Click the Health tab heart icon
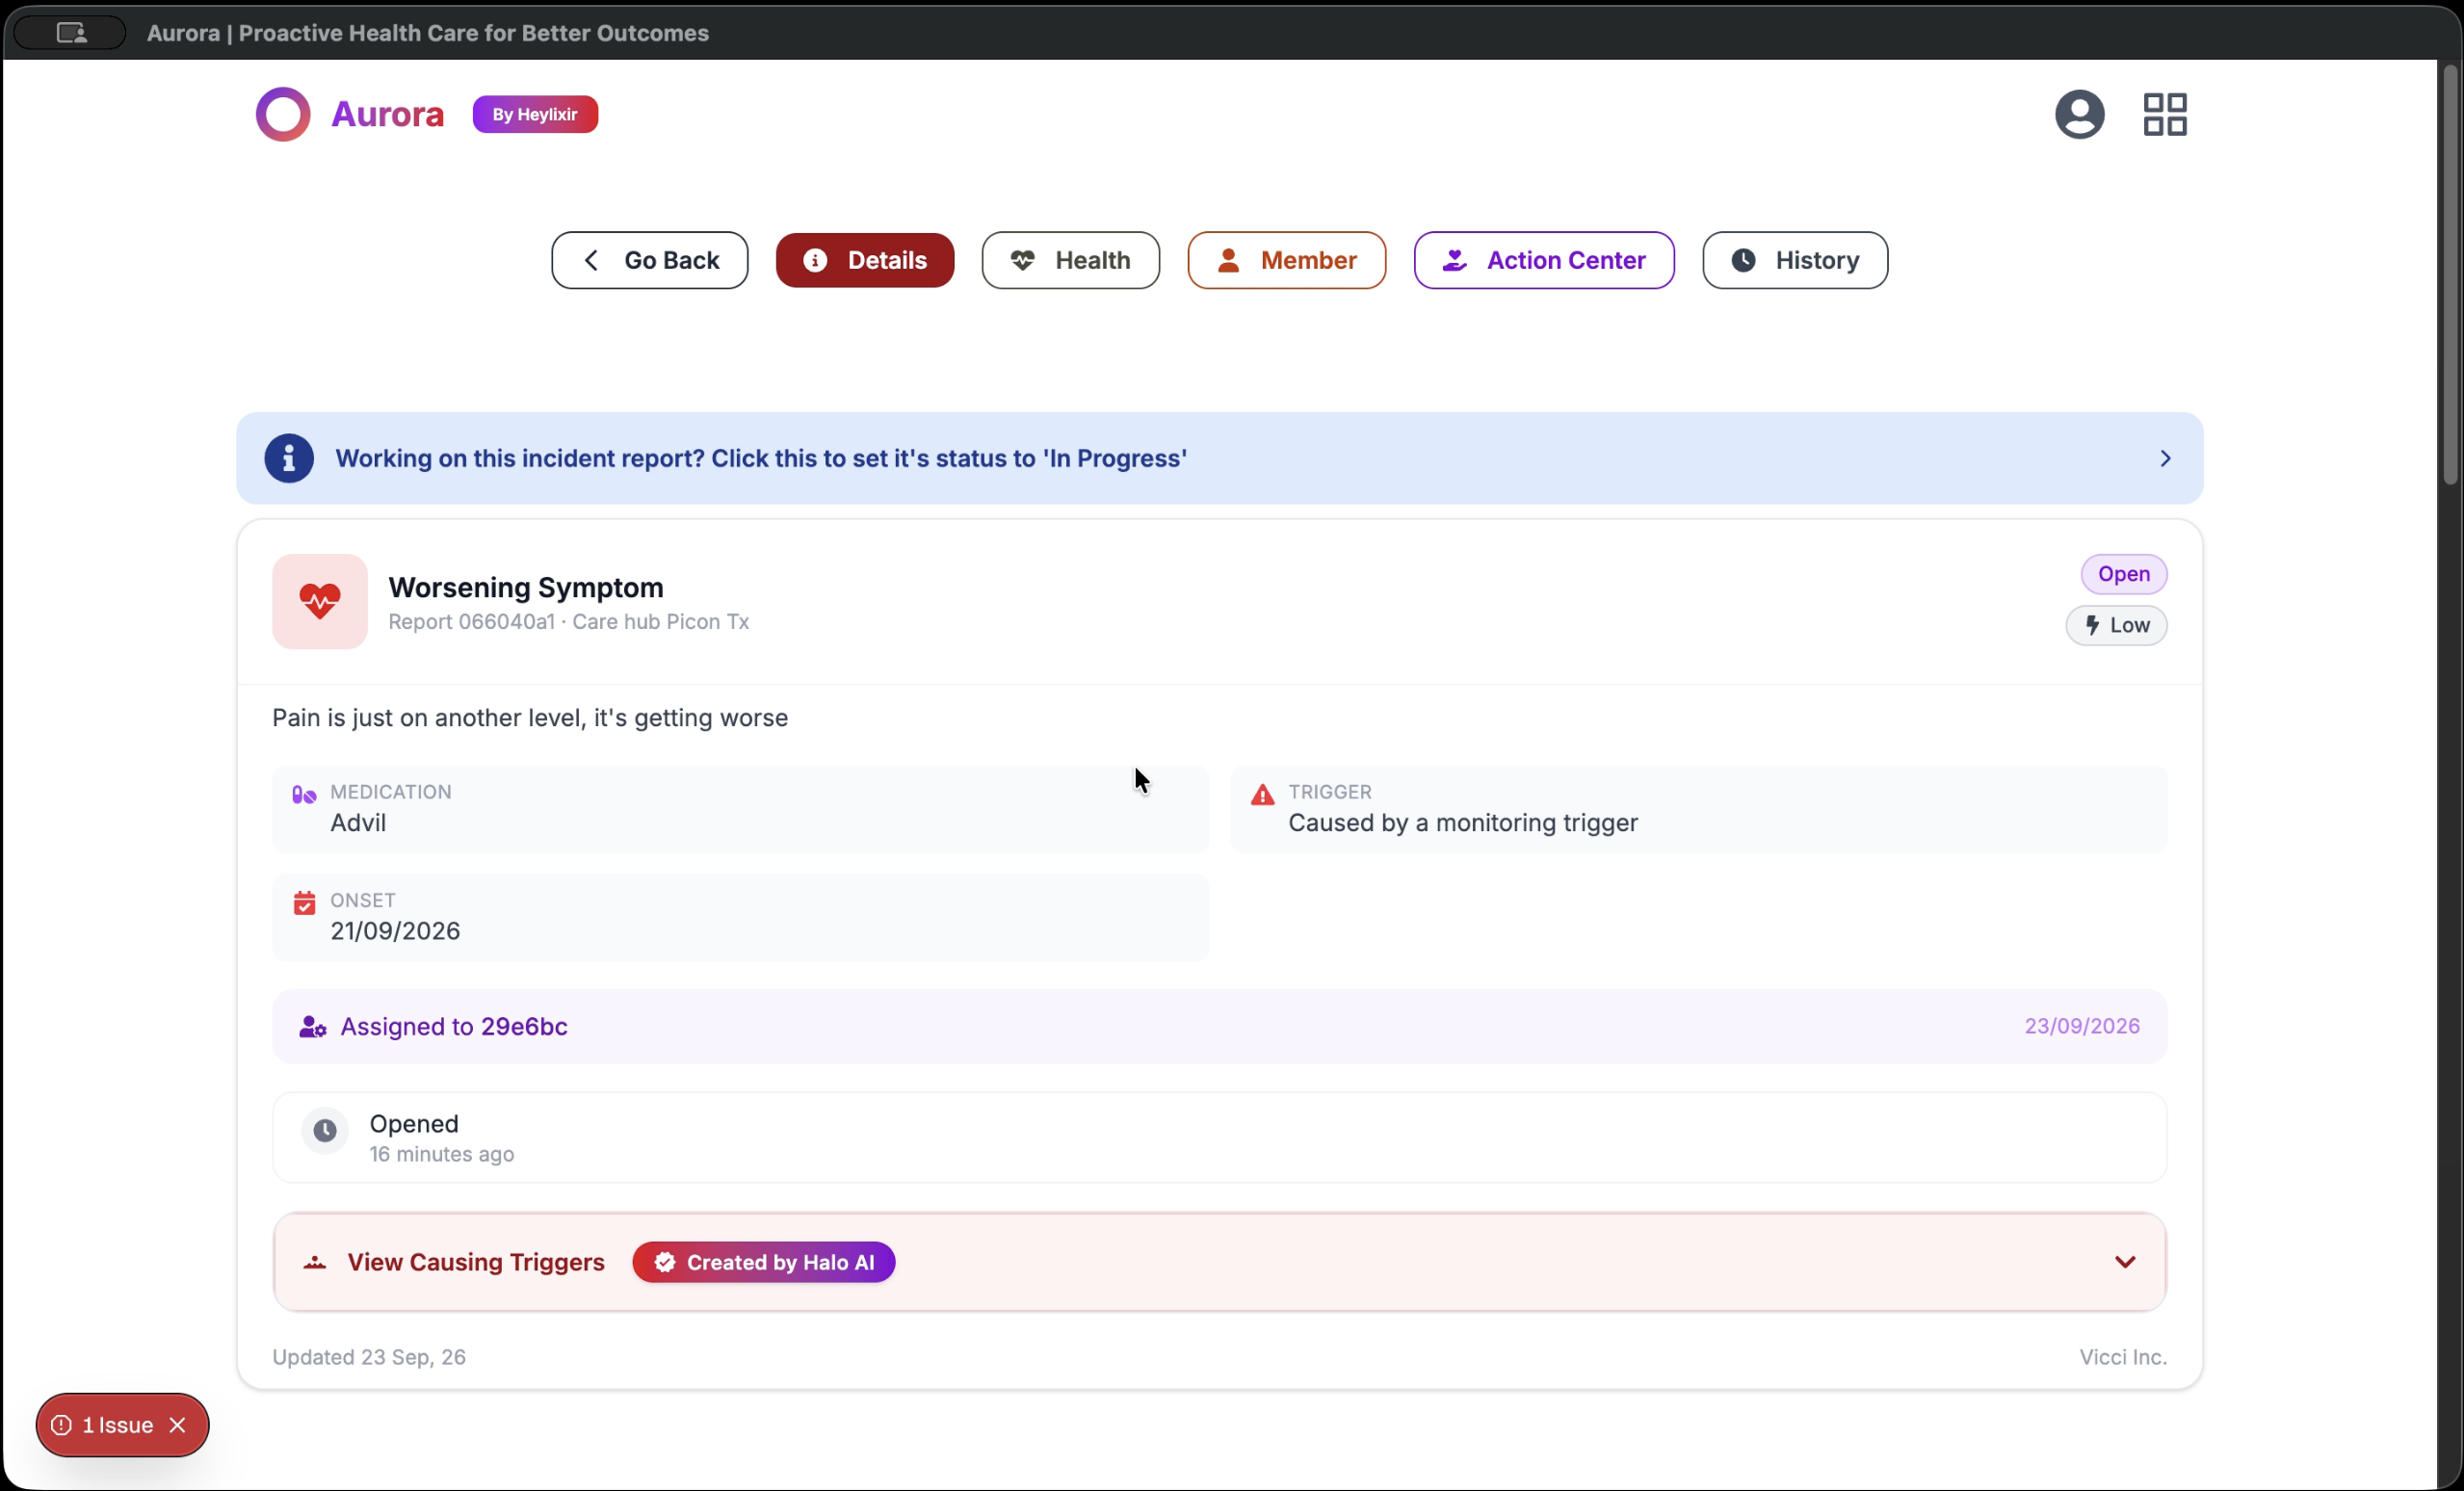The width and height of the screenshot is (2464, 1491). (1022, 260)
